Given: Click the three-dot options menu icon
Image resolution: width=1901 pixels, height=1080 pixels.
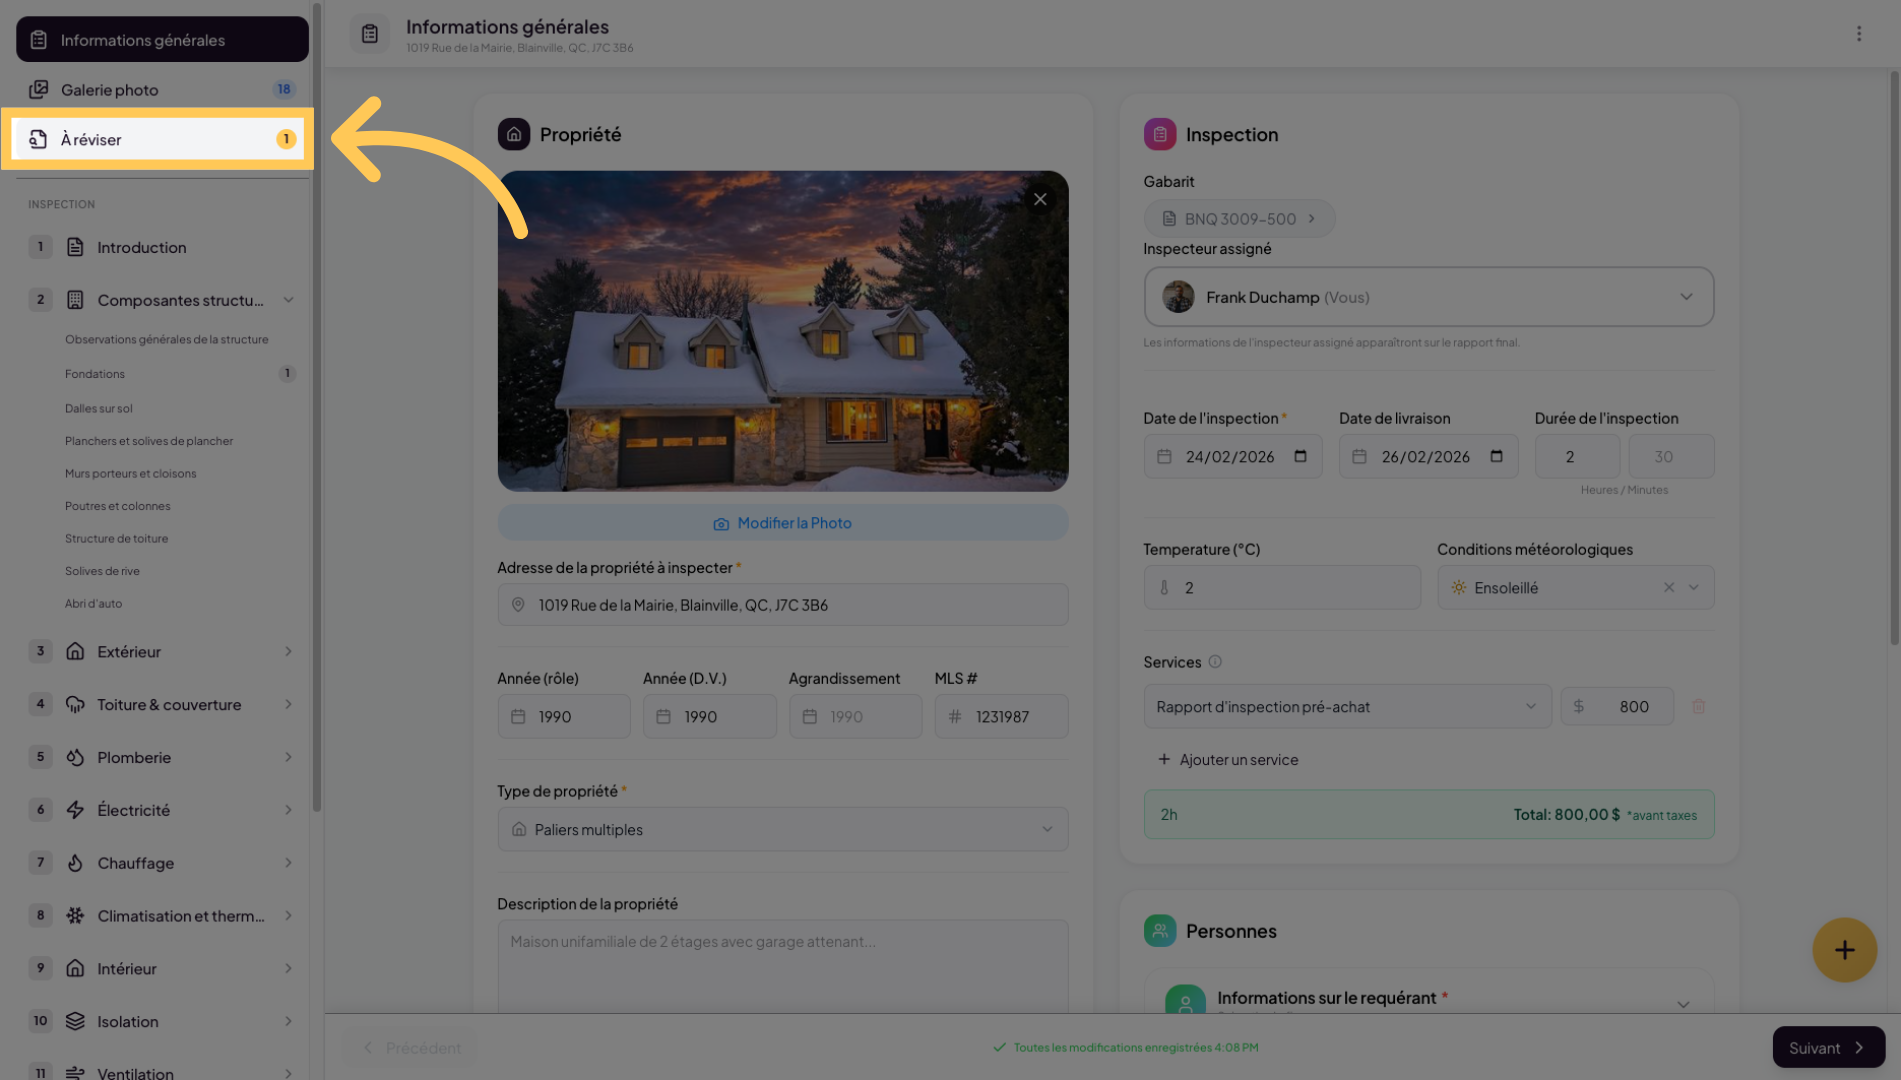Looking at the screenshot, I should pyautogui.click(x=1859, y=34).
